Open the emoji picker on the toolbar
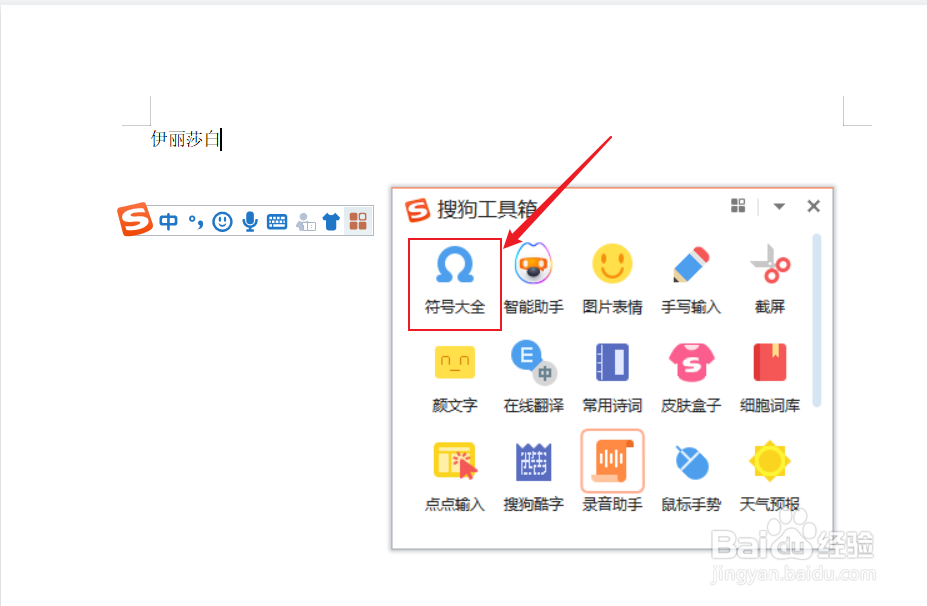 coord(222,220)
